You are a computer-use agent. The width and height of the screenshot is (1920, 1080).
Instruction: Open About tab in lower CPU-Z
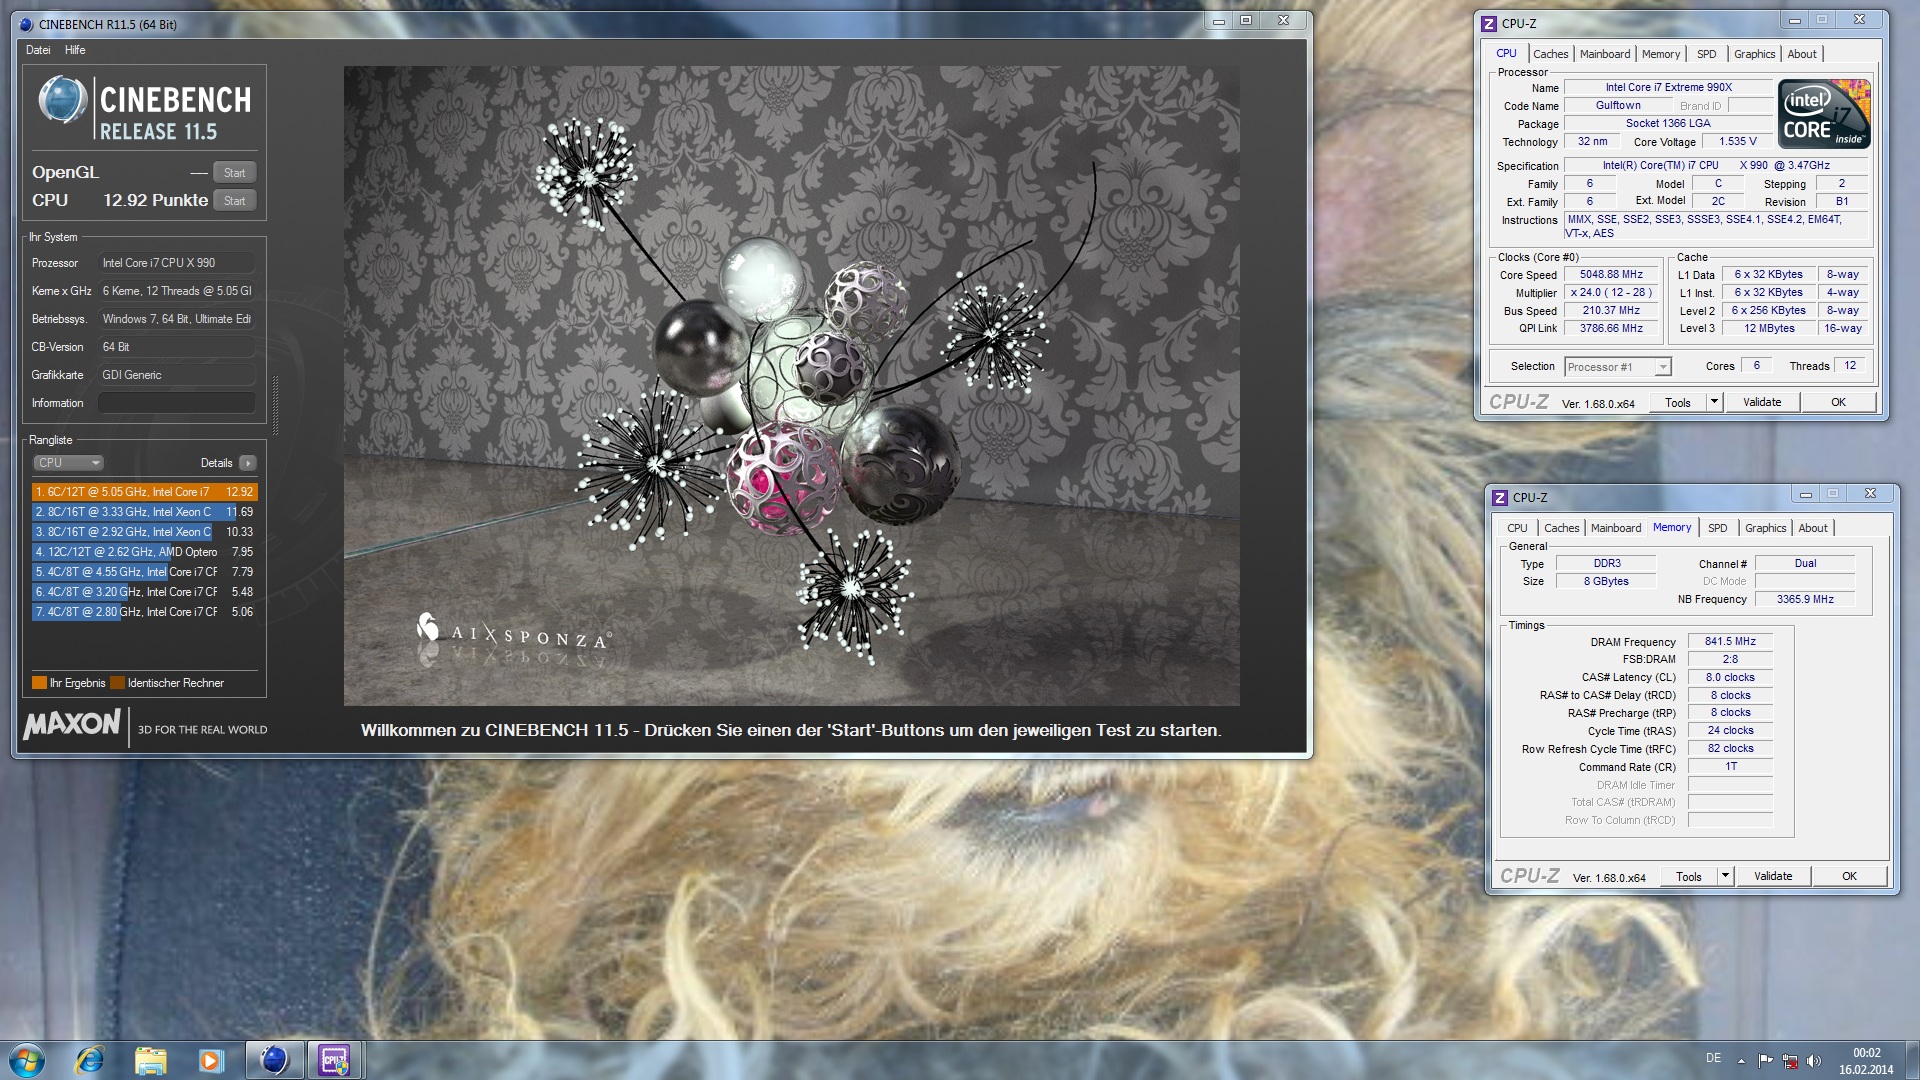[1813, 528]
